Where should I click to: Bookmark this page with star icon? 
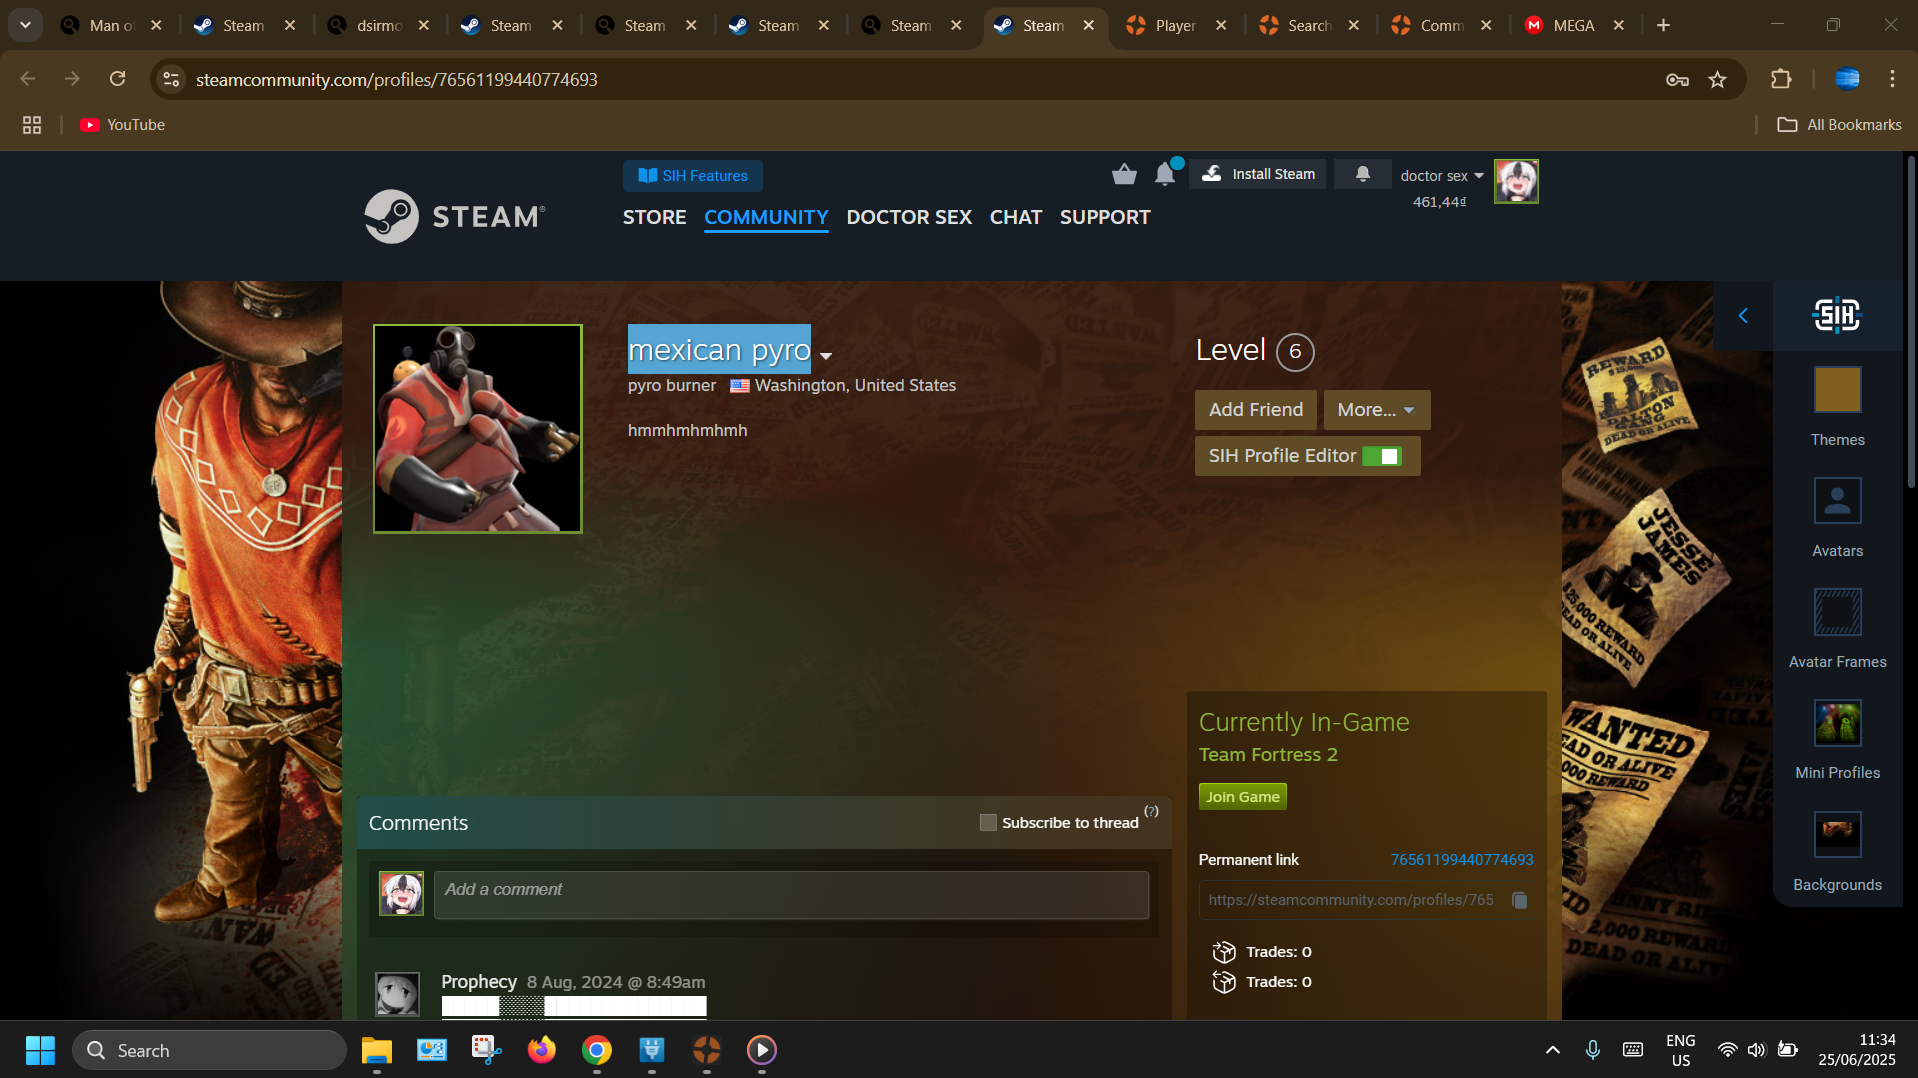[1717, 79]
